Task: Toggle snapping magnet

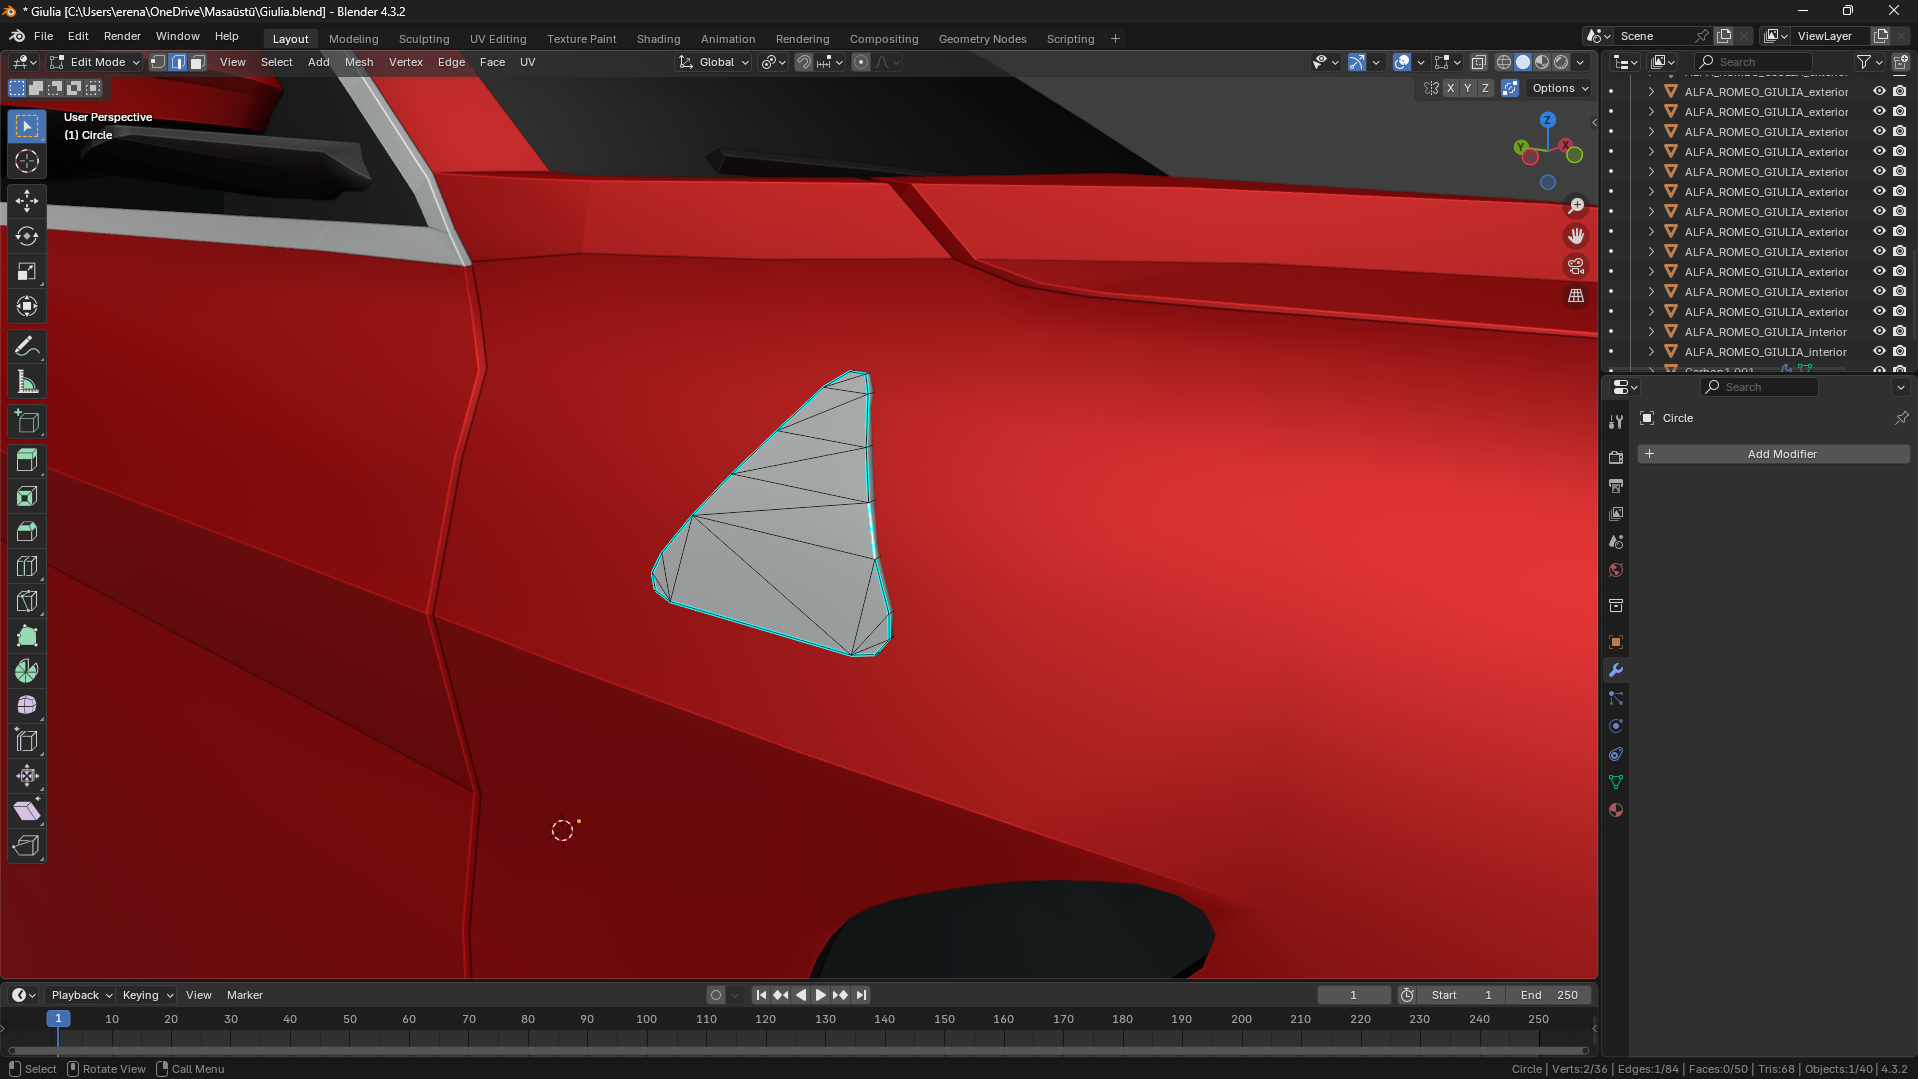Action: click(x=804, y=62)
